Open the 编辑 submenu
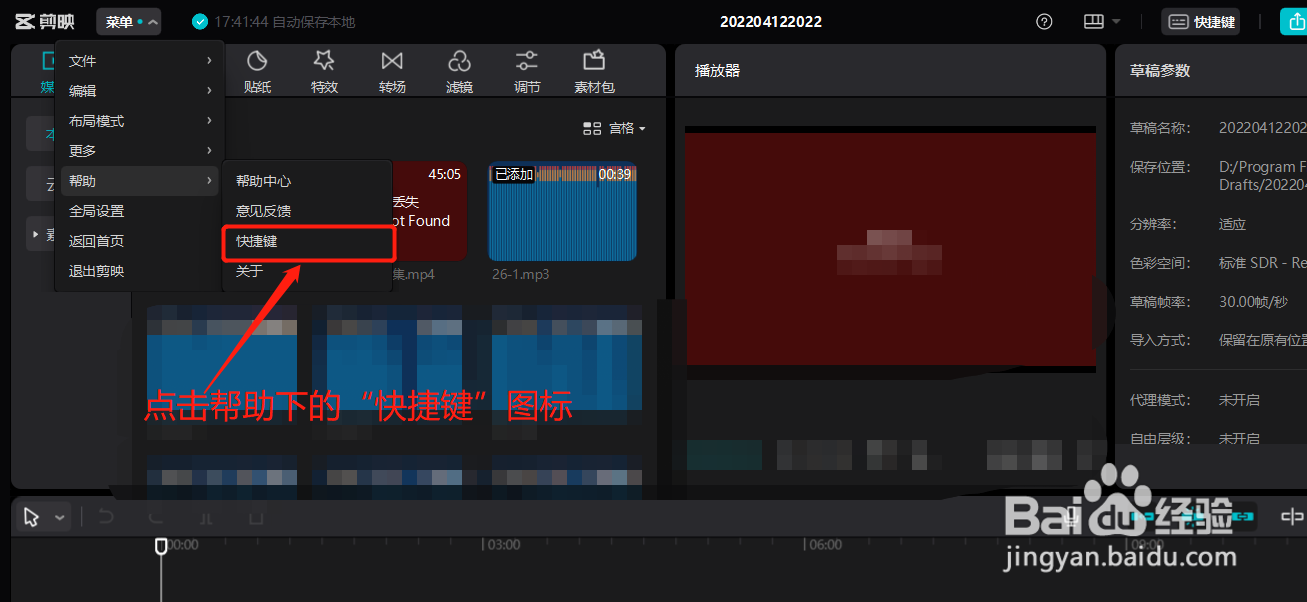Viewport: 1307px width, 602px height. 140,91
